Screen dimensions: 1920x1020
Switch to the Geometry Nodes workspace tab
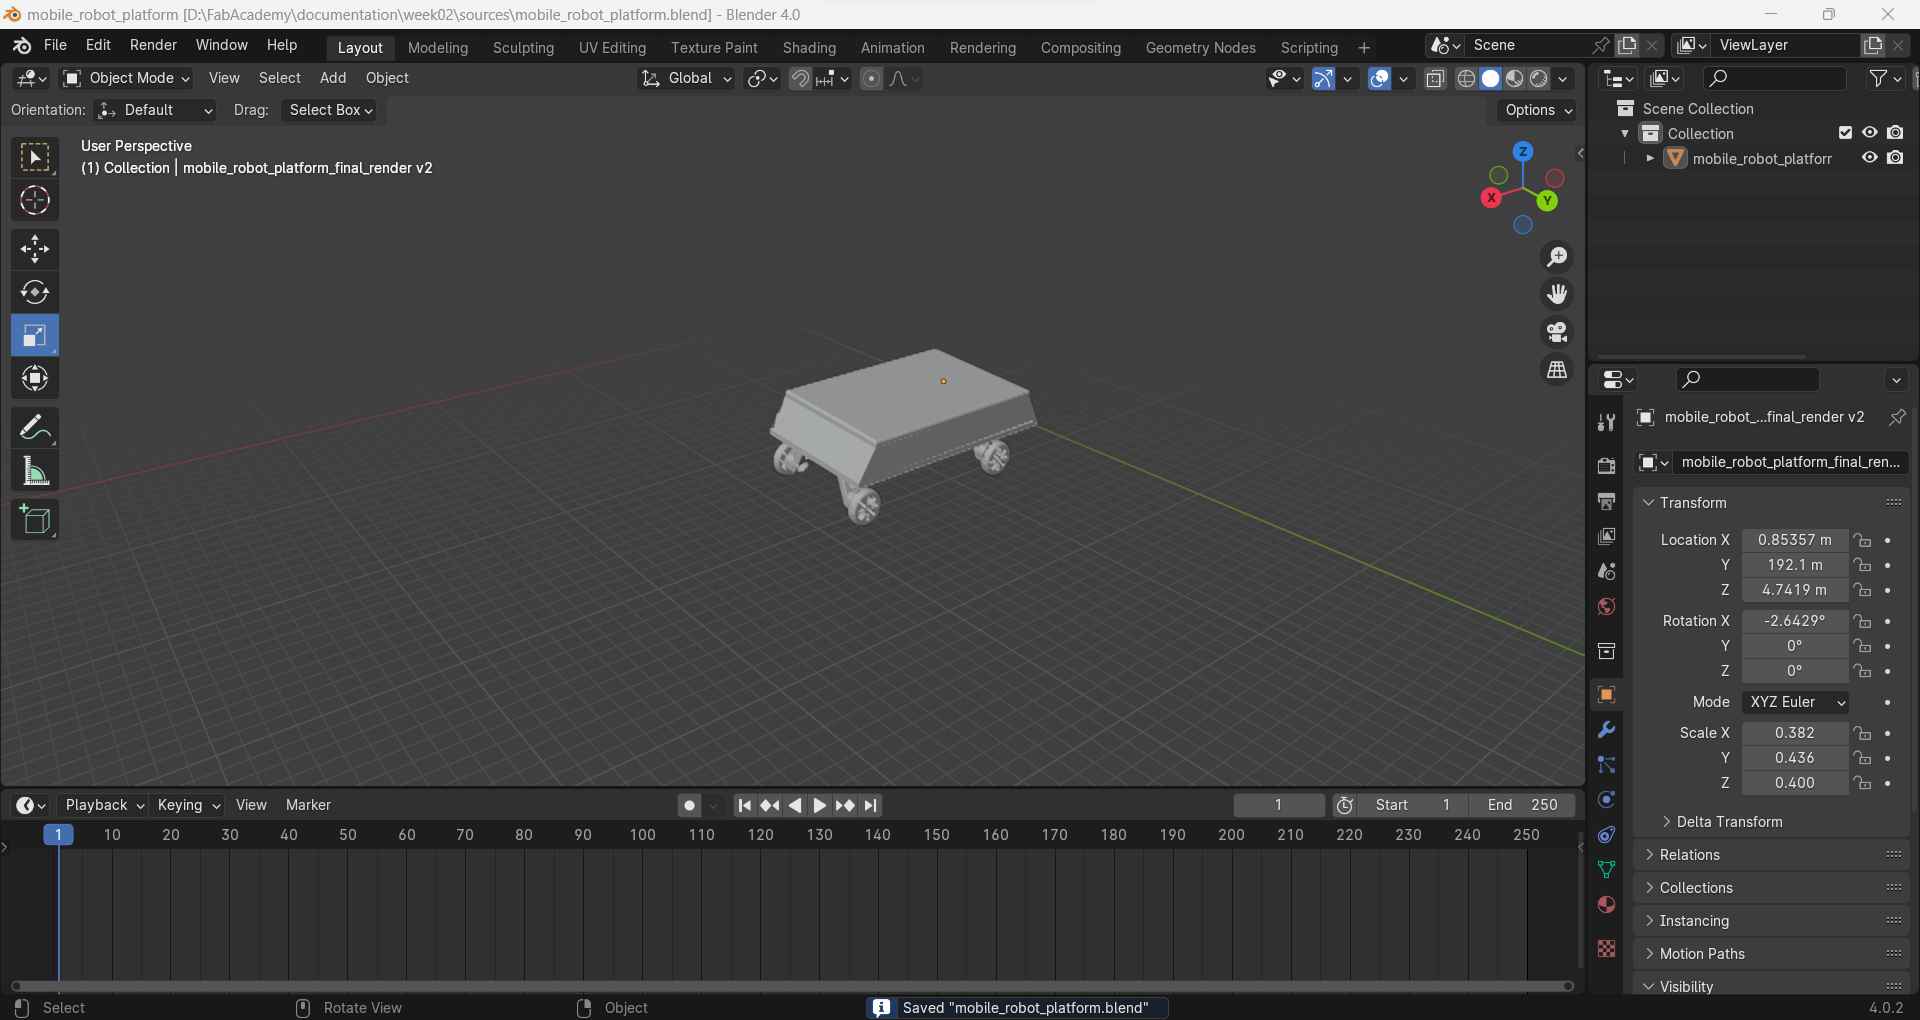[x=1200, y=48]
